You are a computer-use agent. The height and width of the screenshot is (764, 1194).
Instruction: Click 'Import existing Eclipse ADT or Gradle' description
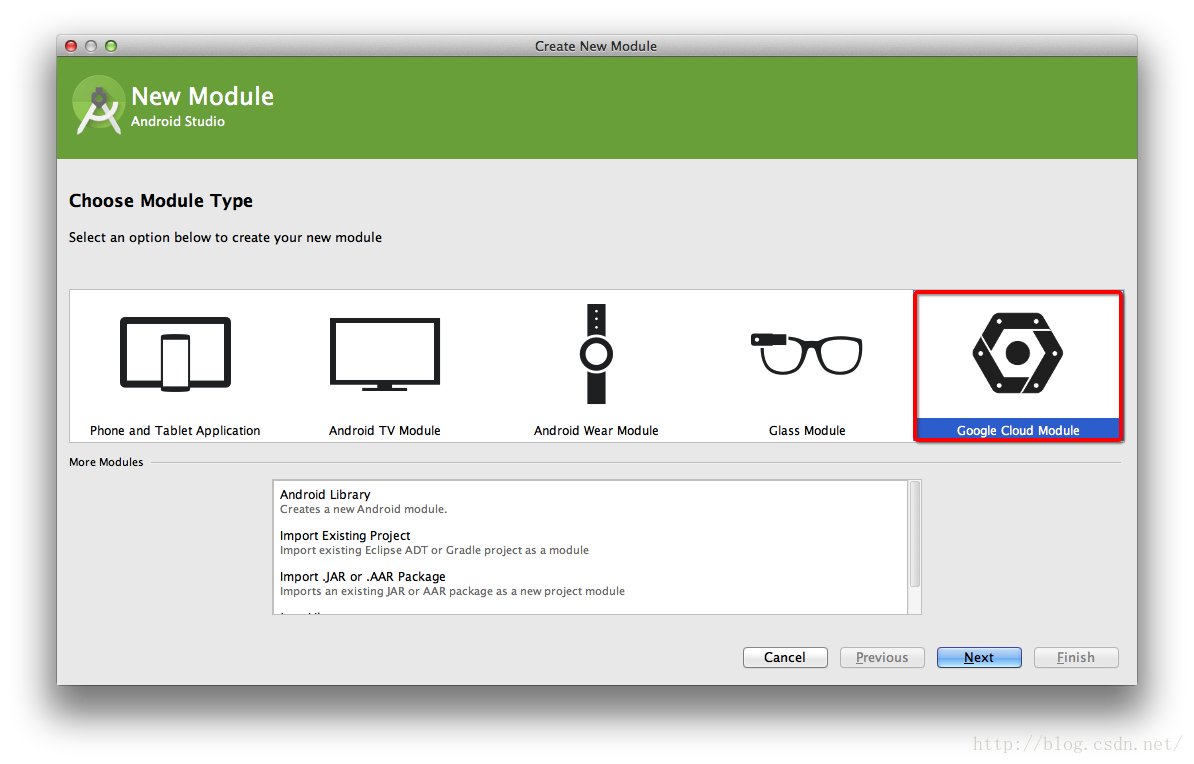coord(434,551)
